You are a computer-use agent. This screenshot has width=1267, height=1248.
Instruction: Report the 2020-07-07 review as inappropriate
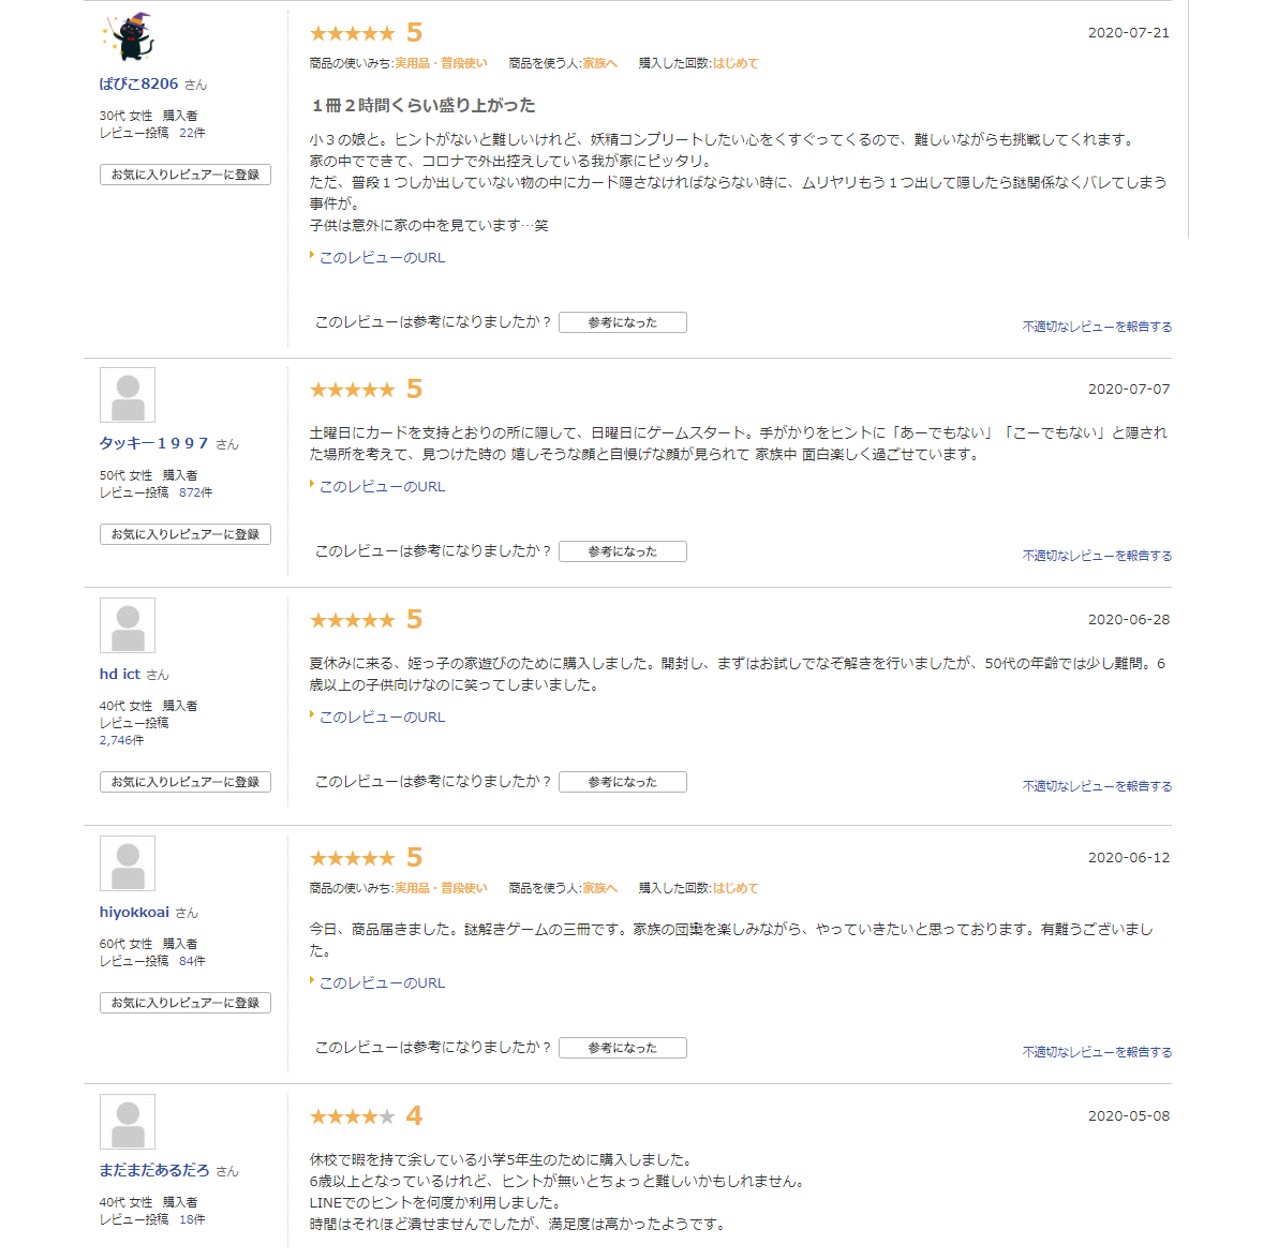(1097, 556)
